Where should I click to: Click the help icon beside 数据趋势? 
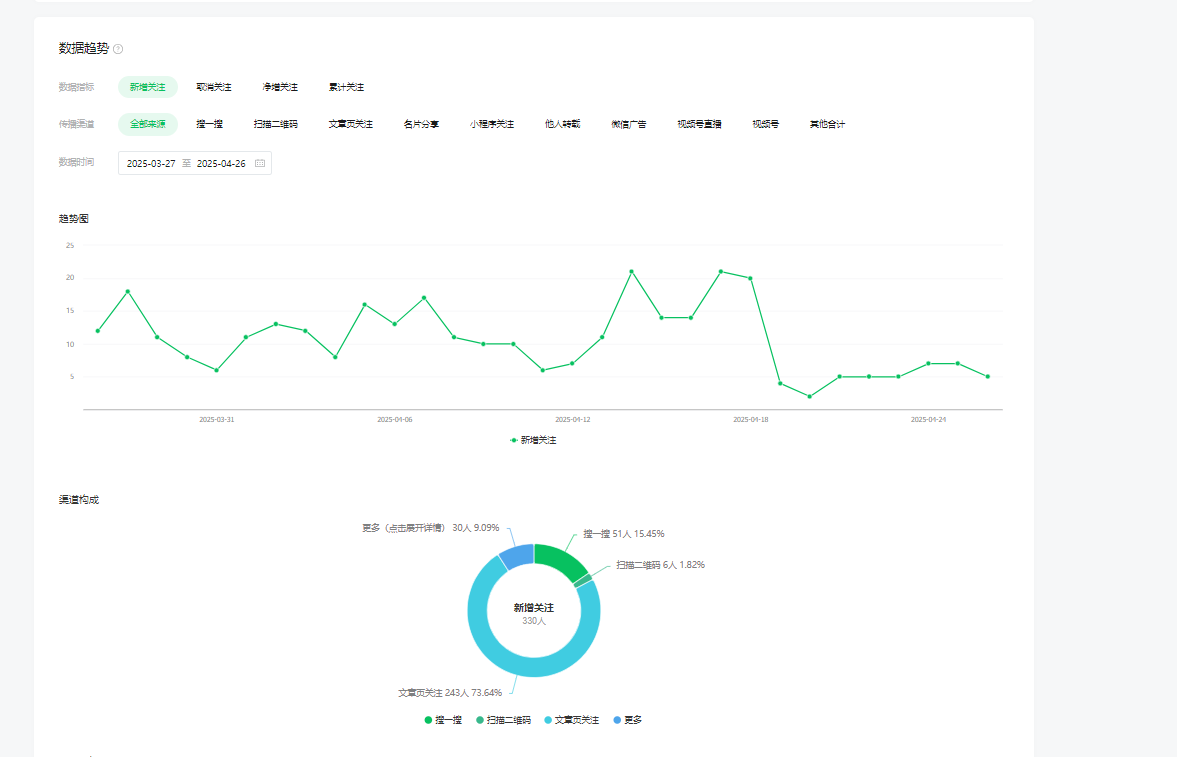pyautogui.click(x=118, y=49)
